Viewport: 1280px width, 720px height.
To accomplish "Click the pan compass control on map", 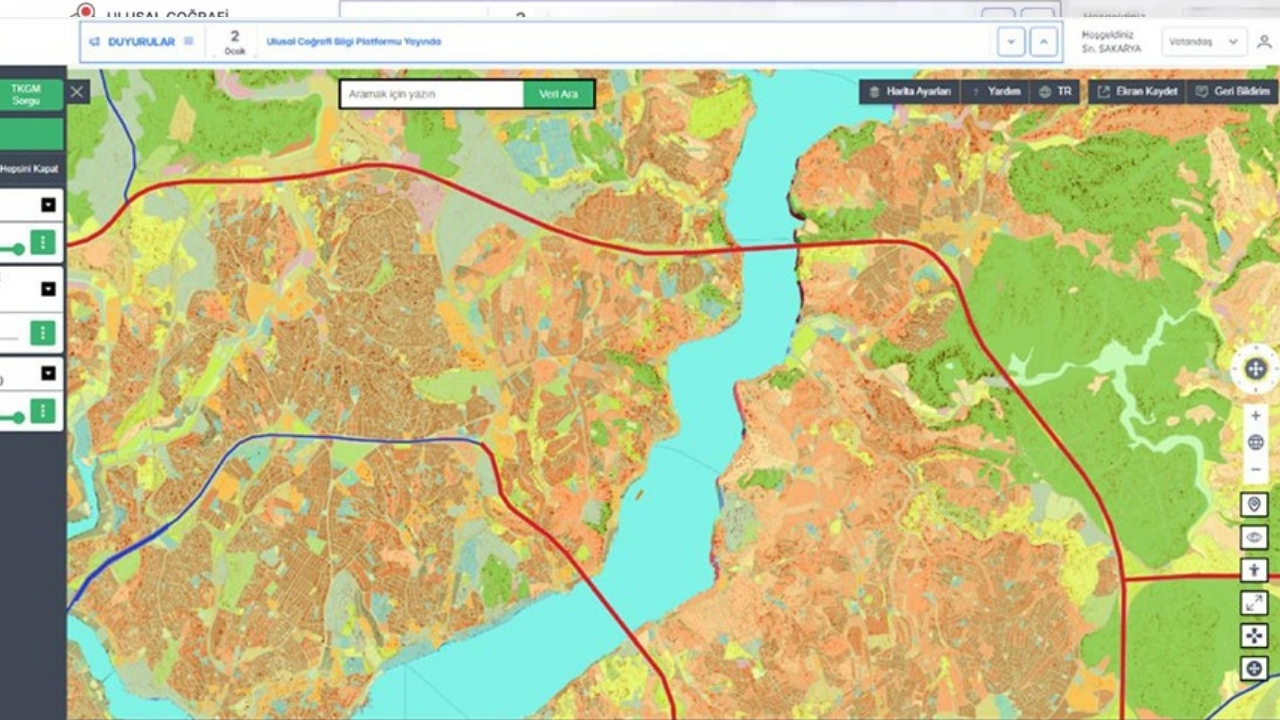I will click(x=1255, y=369).
